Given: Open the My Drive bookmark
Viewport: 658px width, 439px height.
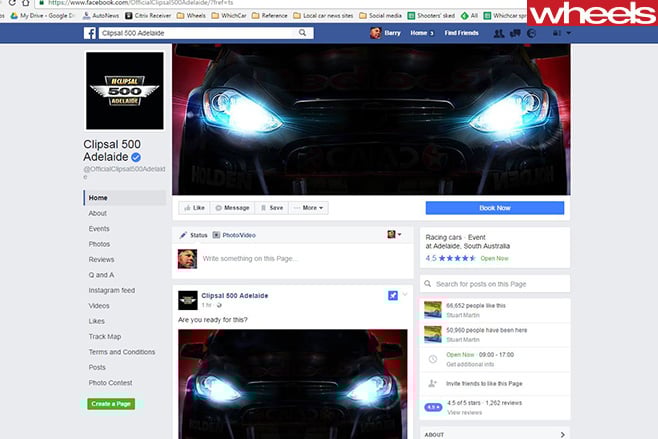Looking at the screenshot, I should 42,16.
